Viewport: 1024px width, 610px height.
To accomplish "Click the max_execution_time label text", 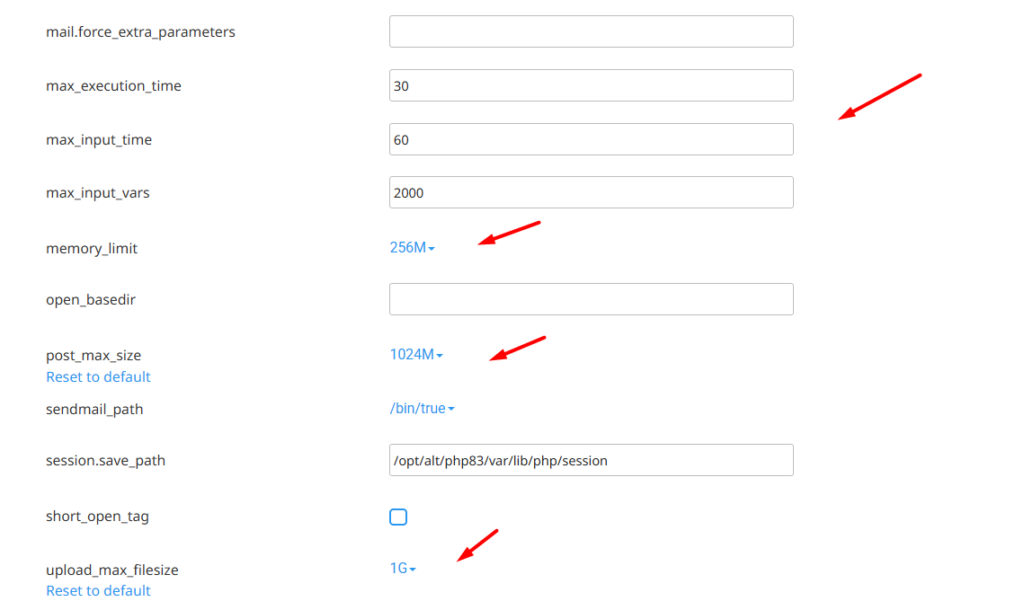I will click(x=114, y=86).
